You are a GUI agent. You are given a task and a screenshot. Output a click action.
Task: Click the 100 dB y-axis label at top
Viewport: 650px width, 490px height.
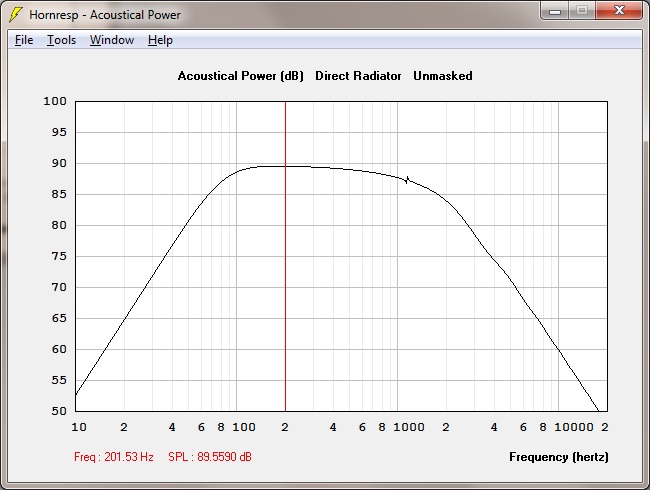tap(55, 101)
